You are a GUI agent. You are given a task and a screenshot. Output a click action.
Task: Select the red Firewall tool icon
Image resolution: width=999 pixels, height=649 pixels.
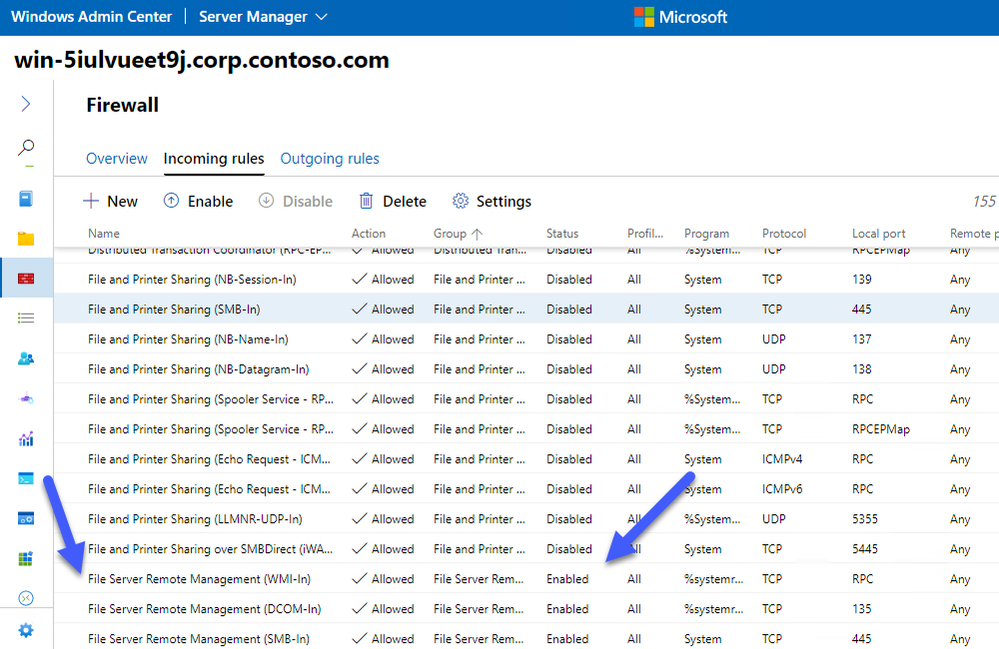point(25,278)
